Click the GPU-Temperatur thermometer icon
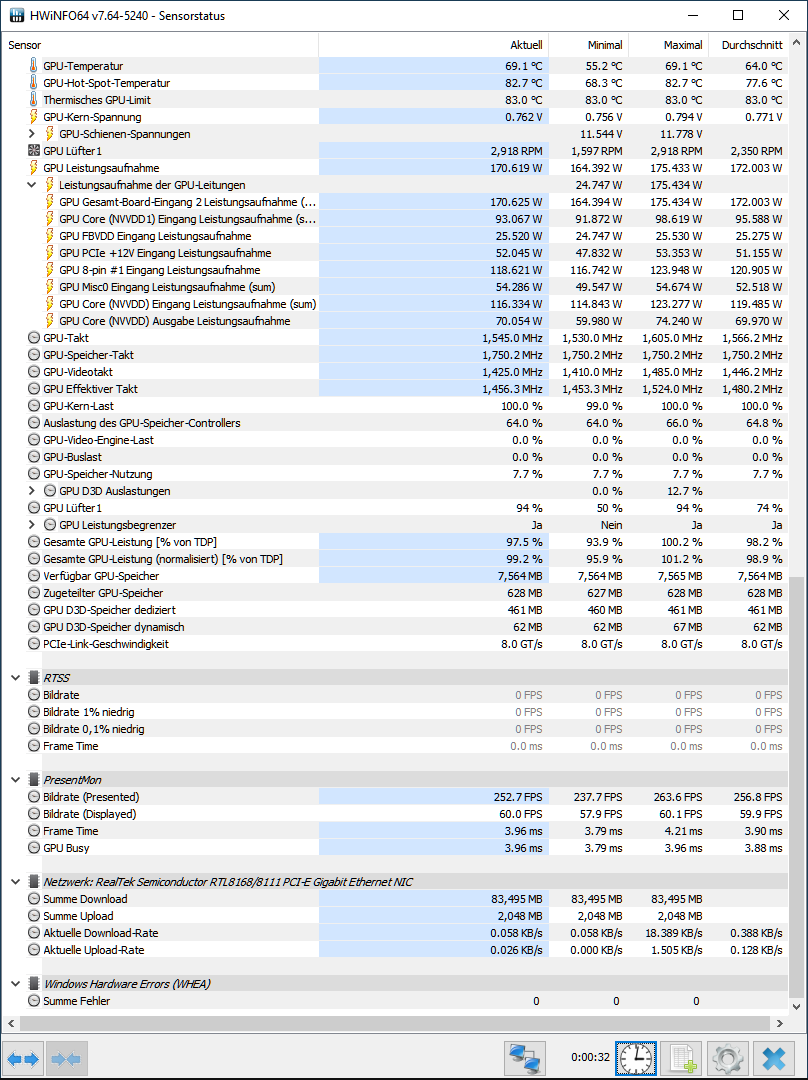808x1080 pixels. (x=34, y=65)
